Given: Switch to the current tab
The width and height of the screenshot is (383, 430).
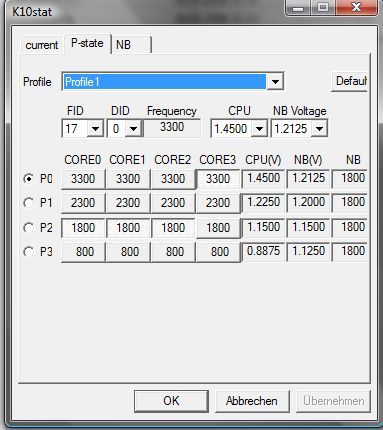Looking at the screenshot, I should click(x=42, y=45).
